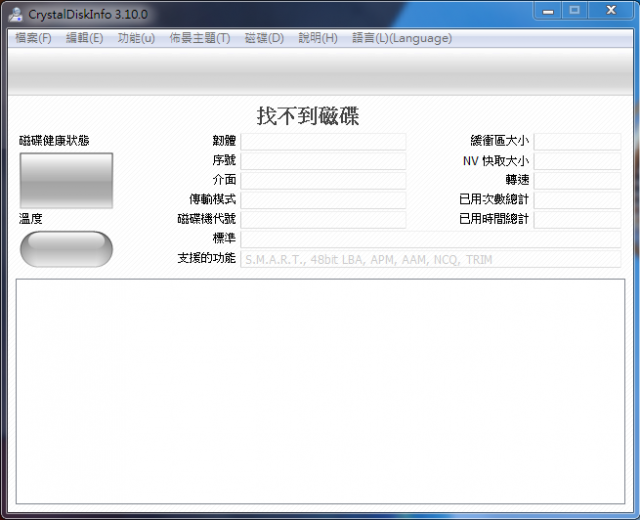Viewport: 640px width, 520px height.
Task: Open the 檔案(F) menu
Action: pos(33,38)
